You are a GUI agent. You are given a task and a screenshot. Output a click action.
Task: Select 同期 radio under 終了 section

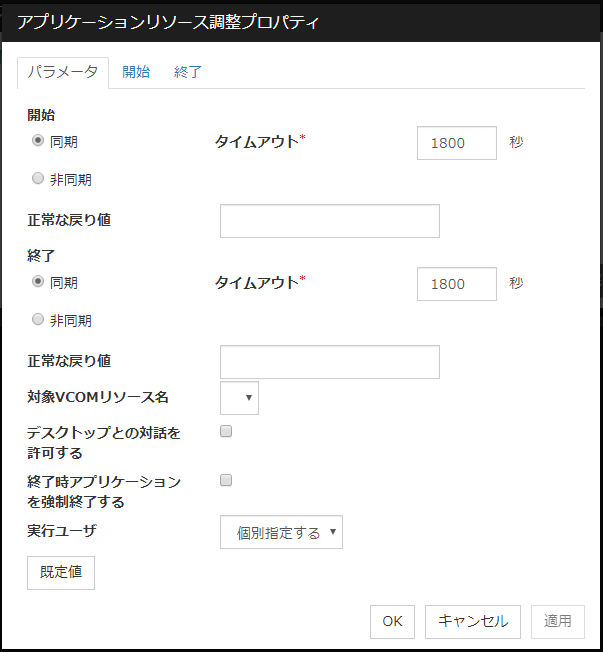(39, 282)
